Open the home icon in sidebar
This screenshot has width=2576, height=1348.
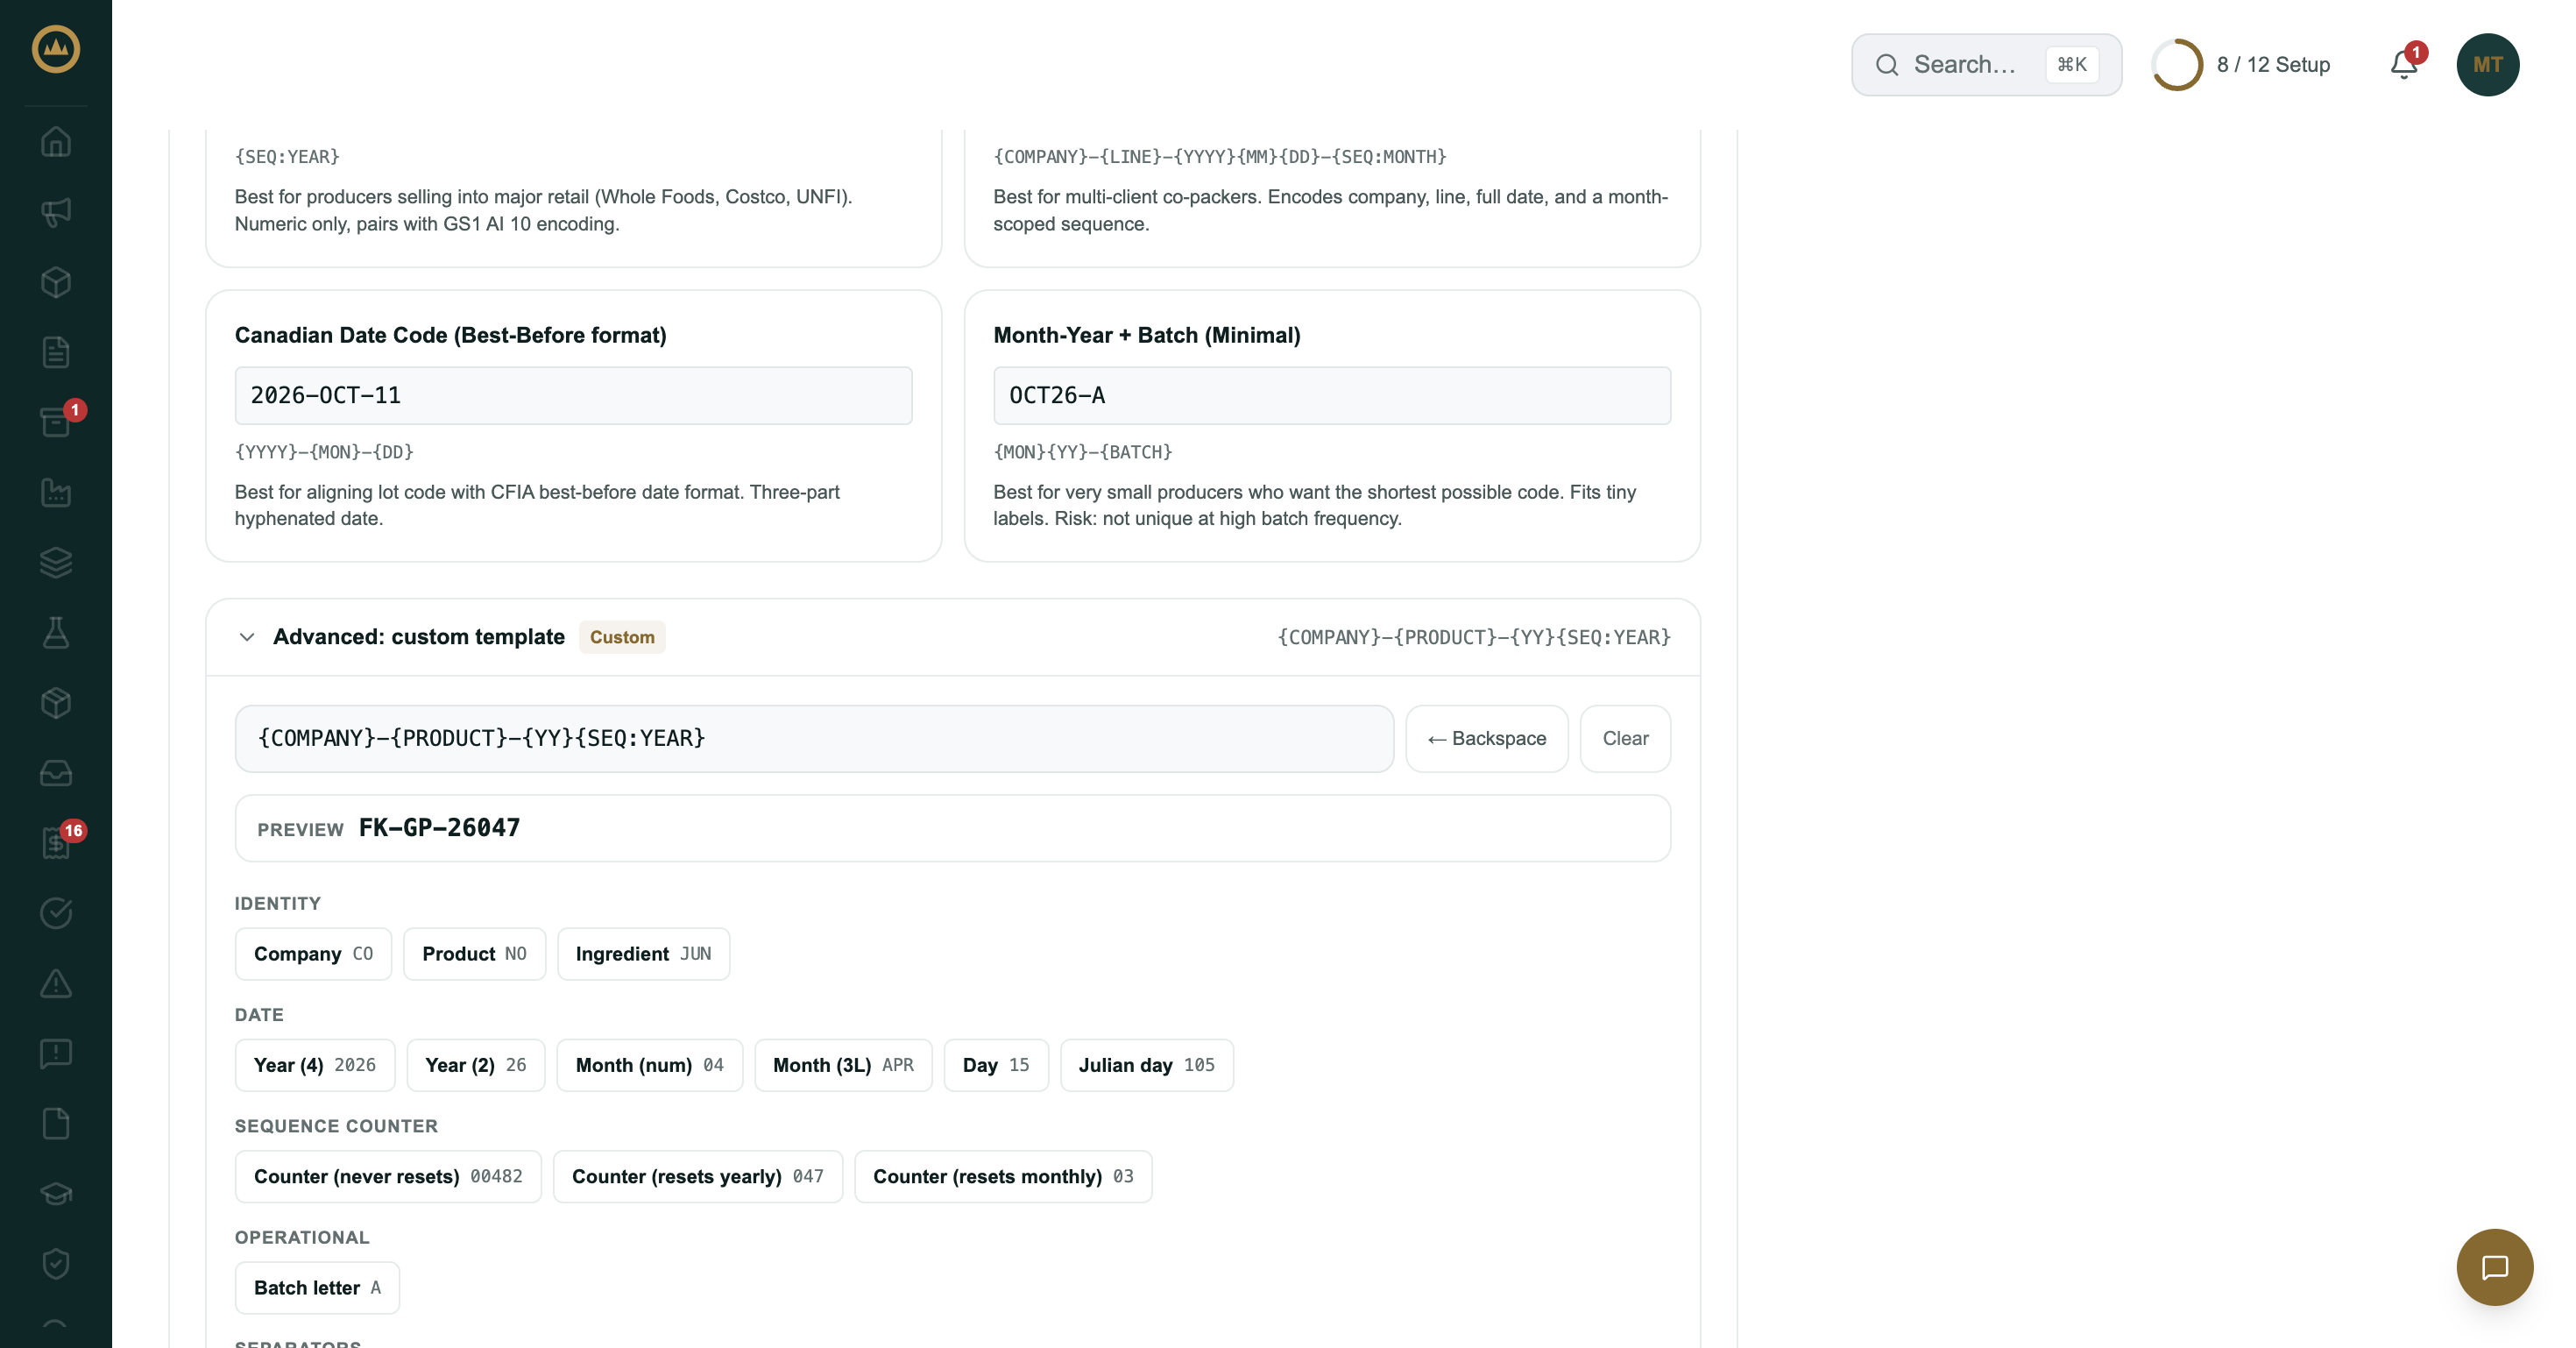56,142
